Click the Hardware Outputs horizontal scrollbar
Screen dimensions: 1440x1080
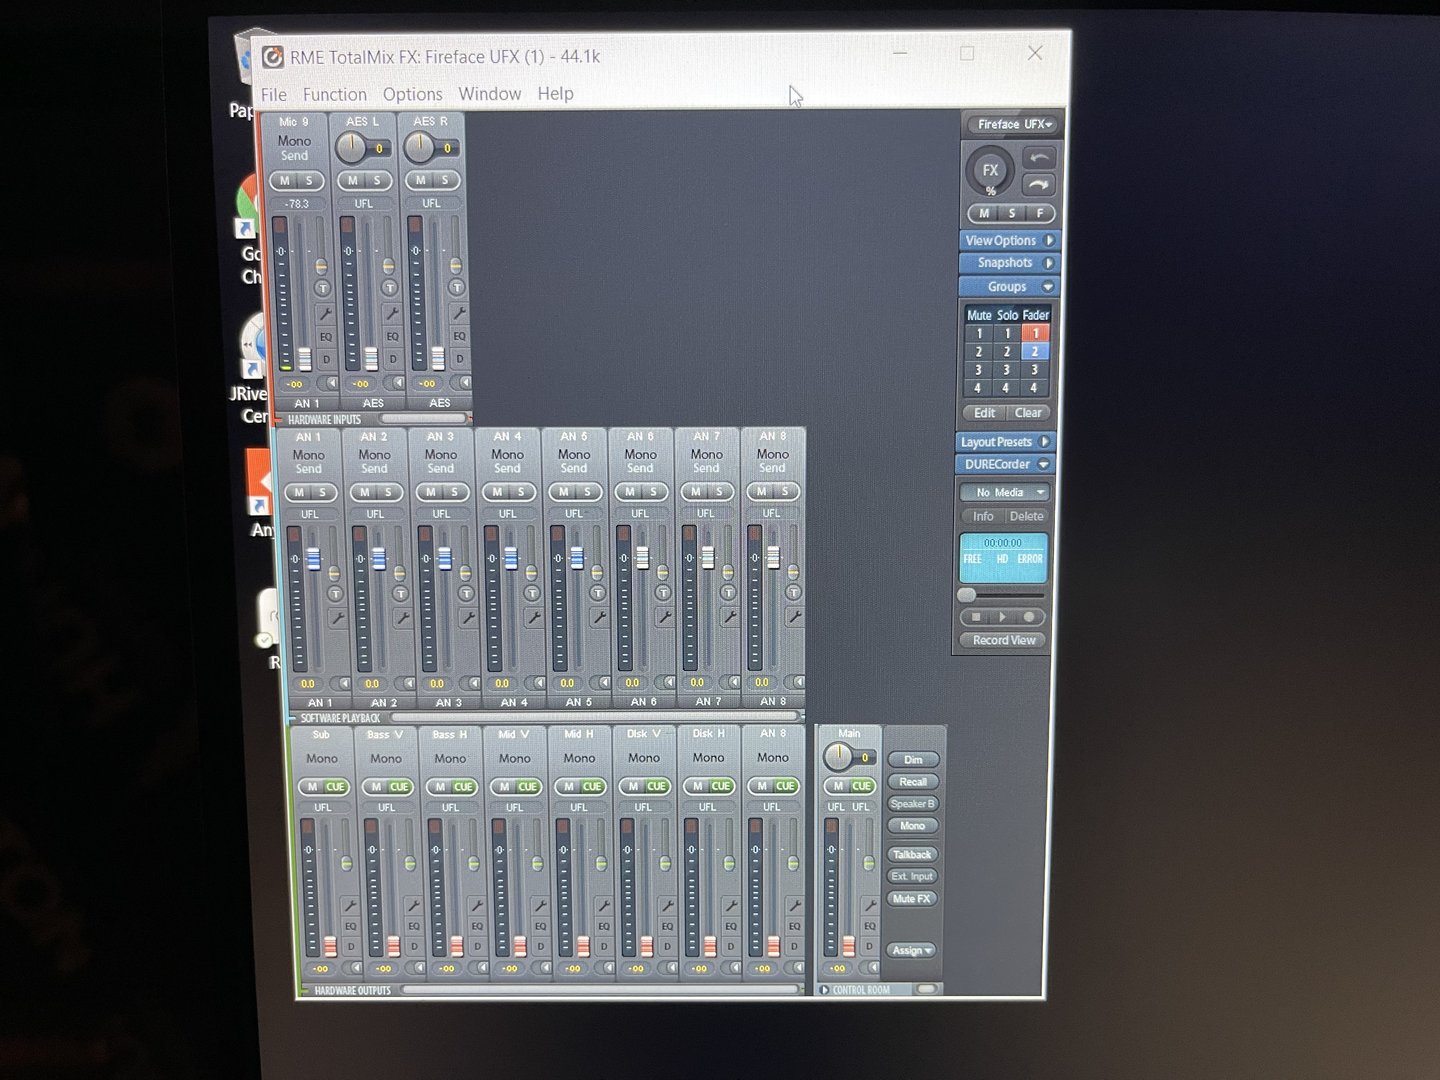click(600, 991)
